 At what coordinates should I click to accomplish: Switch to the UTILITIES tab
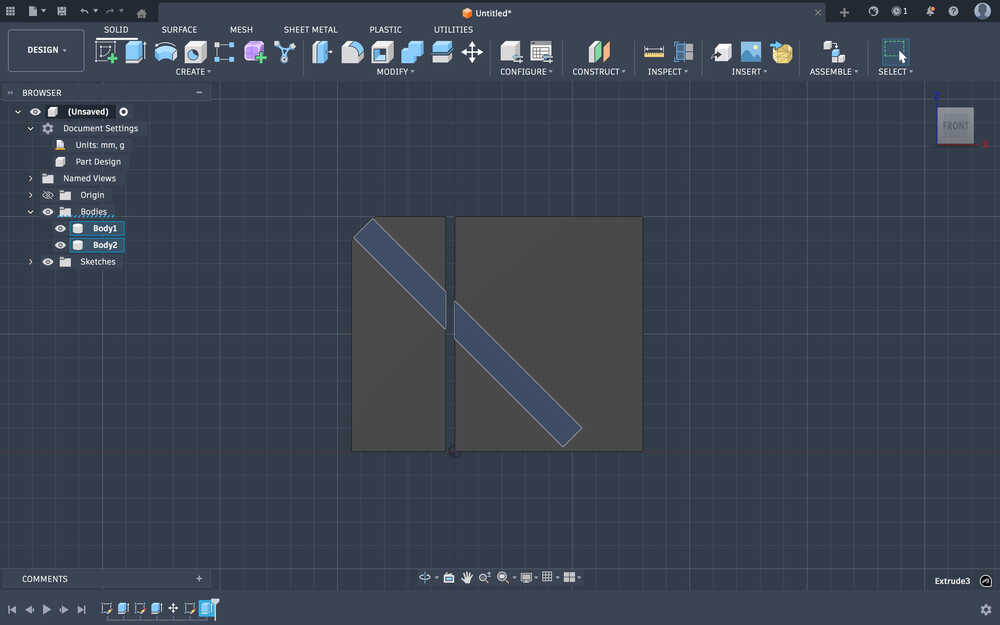coord(453,29)
